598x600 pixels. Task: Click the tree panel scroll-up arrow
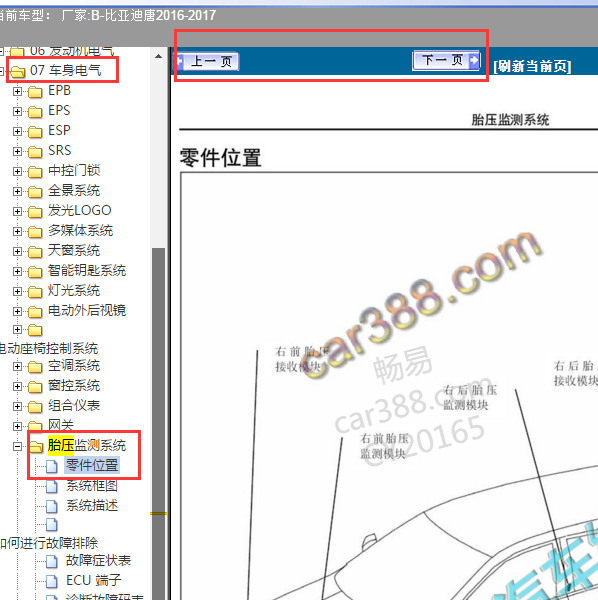(158, 56)
